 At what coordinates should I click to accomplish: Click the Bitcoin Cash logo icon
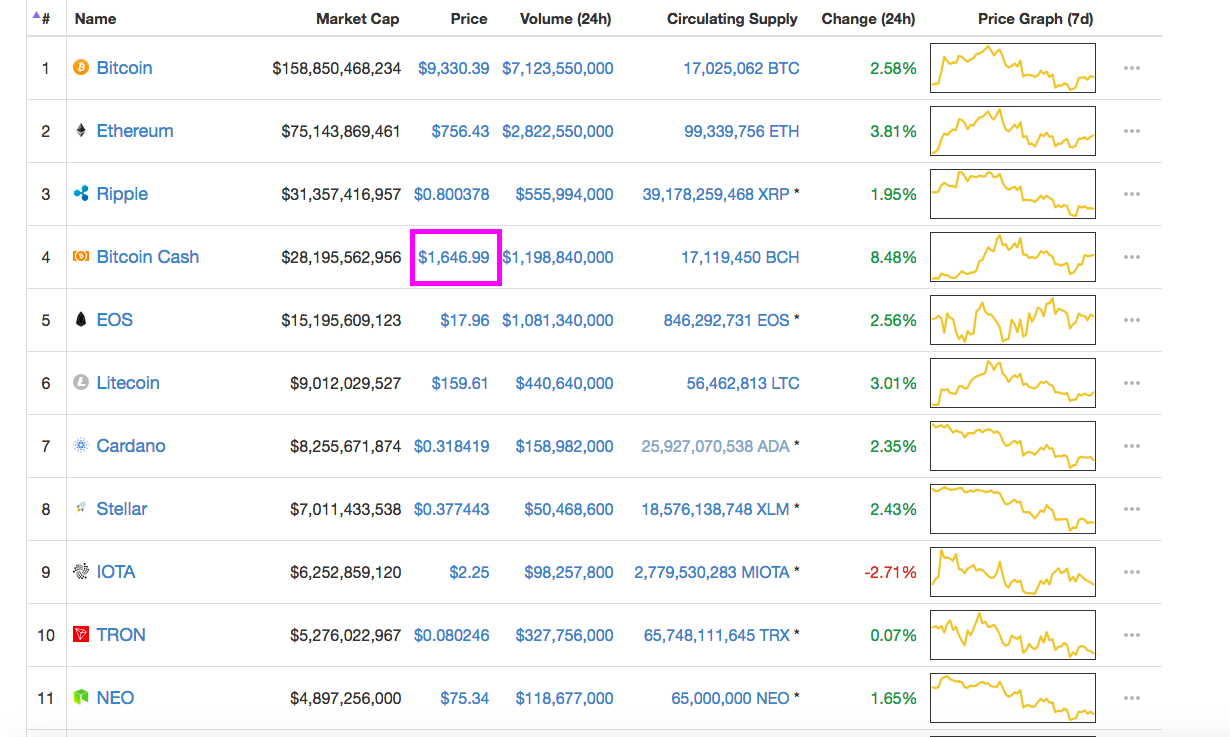coord(81,257)
